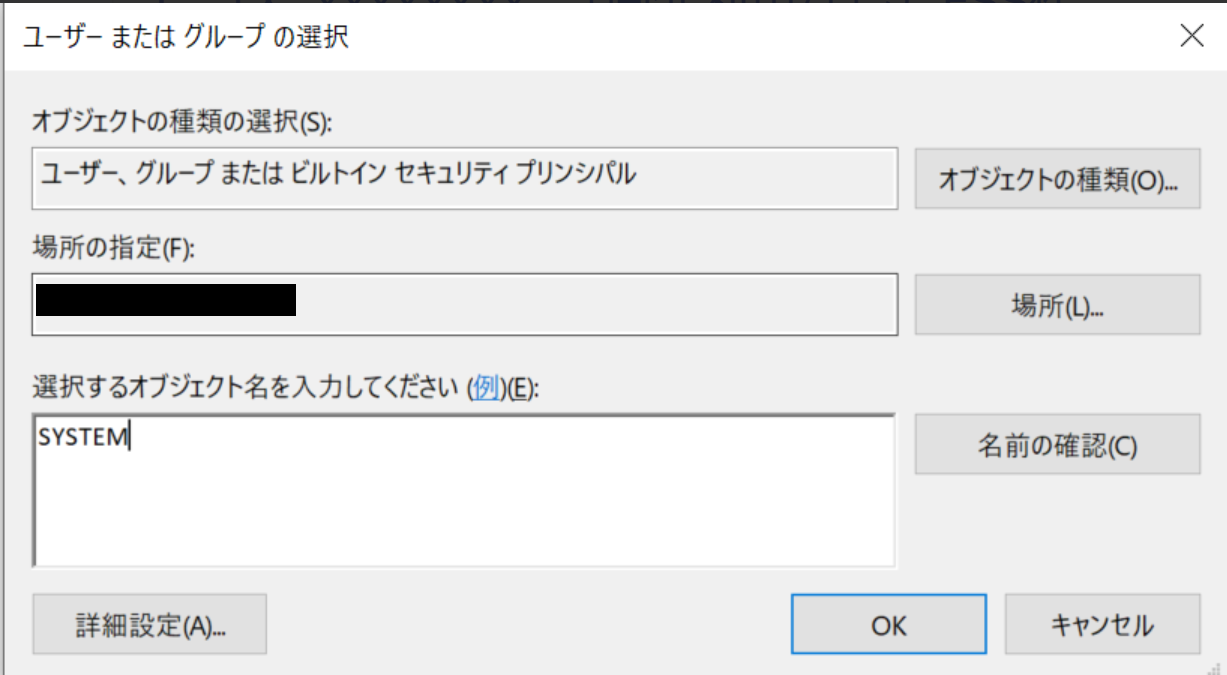The width and height of the screenshot is (1227, 675).
Task: Close the ユーザー または グループ の選択 dialog
Action: [x=1191, y=37]
